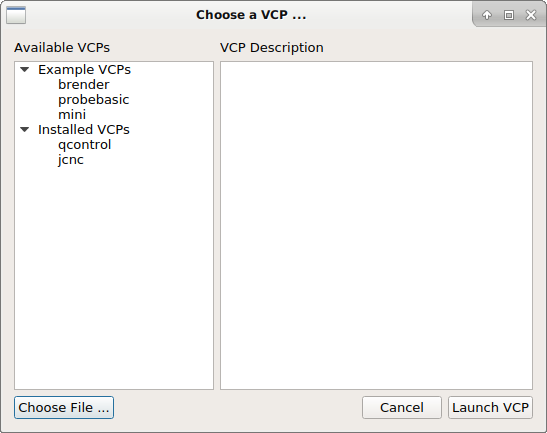Select the mini VCP entry
The image size is (547, 433).
[x=72, y=114]
